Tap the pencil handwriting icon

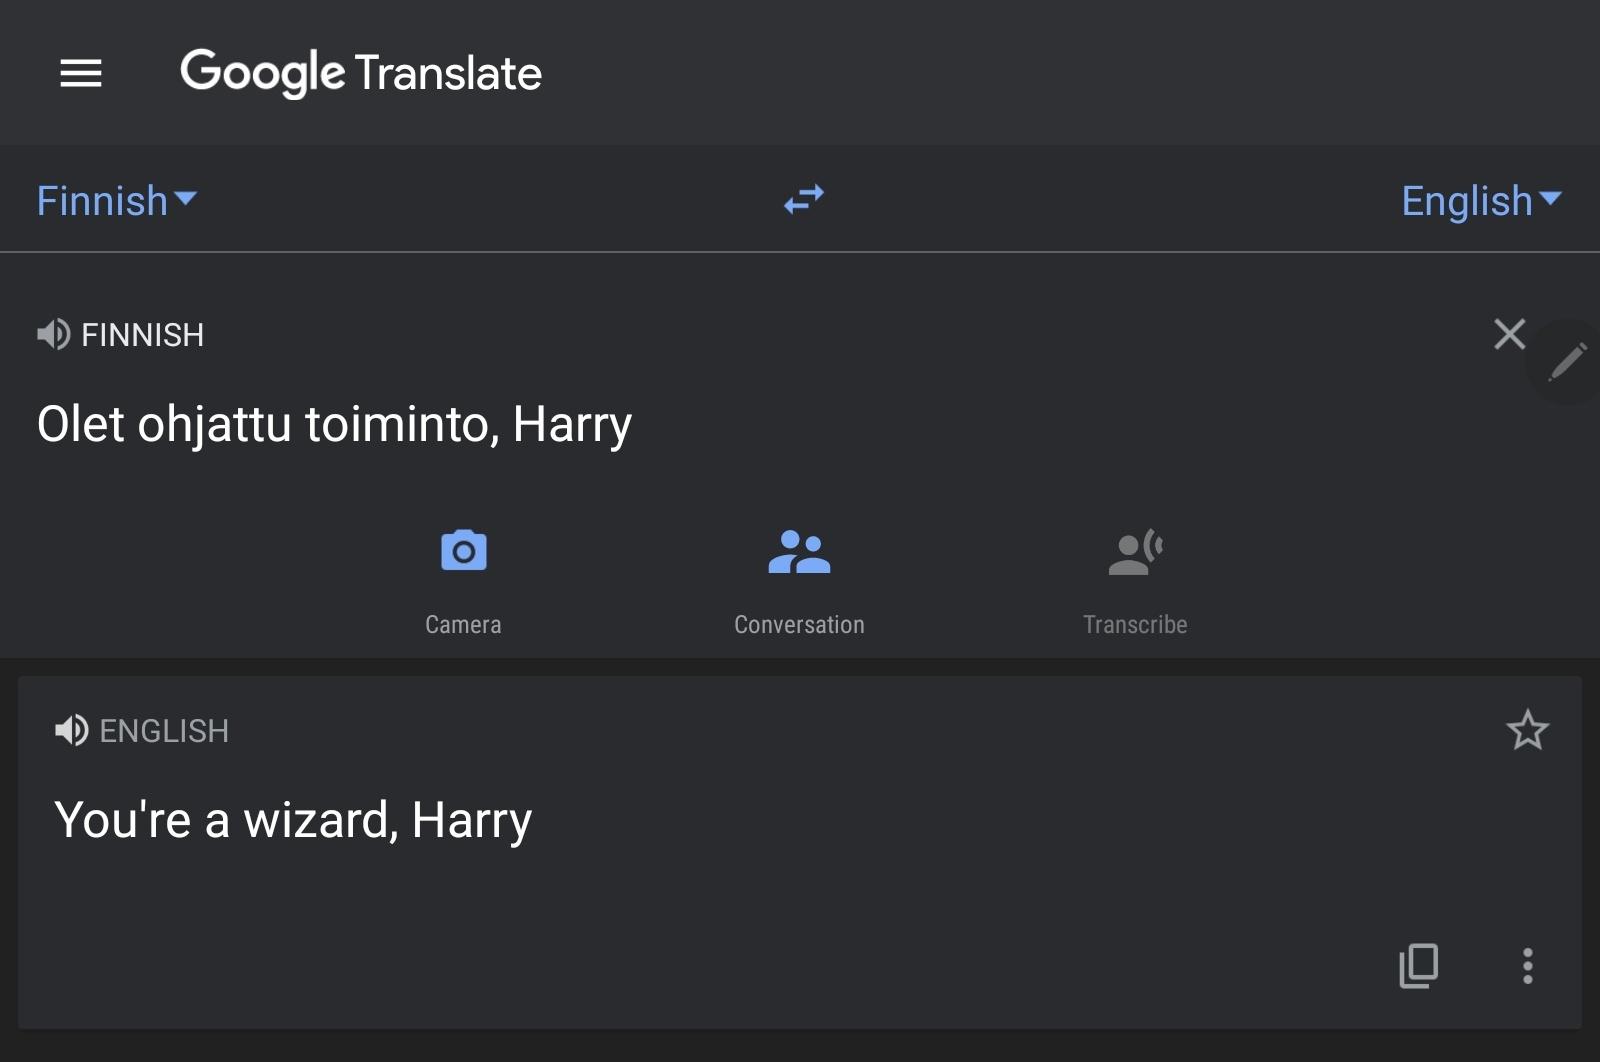pos(1567,362)
